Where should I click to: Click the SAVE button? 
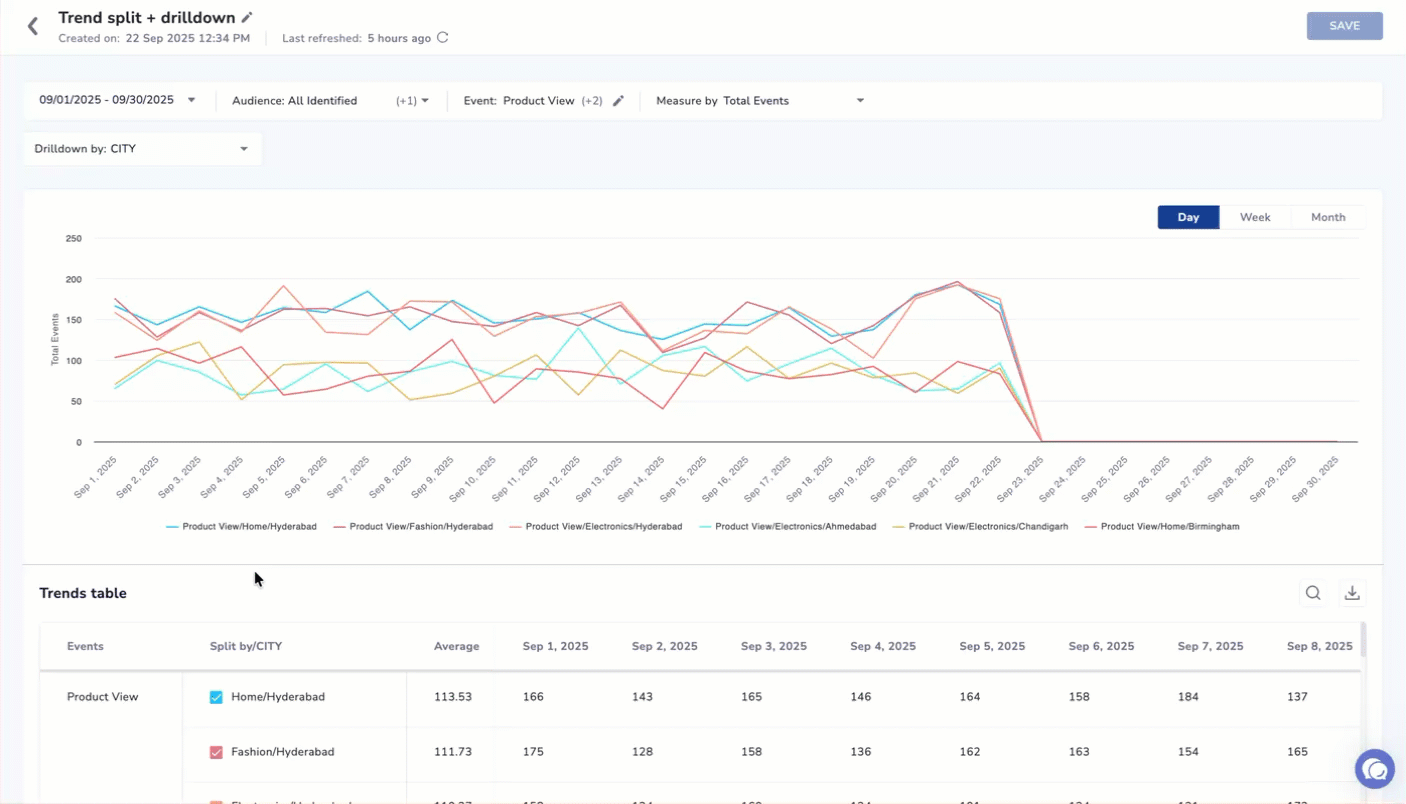(x=1344, y=26)
